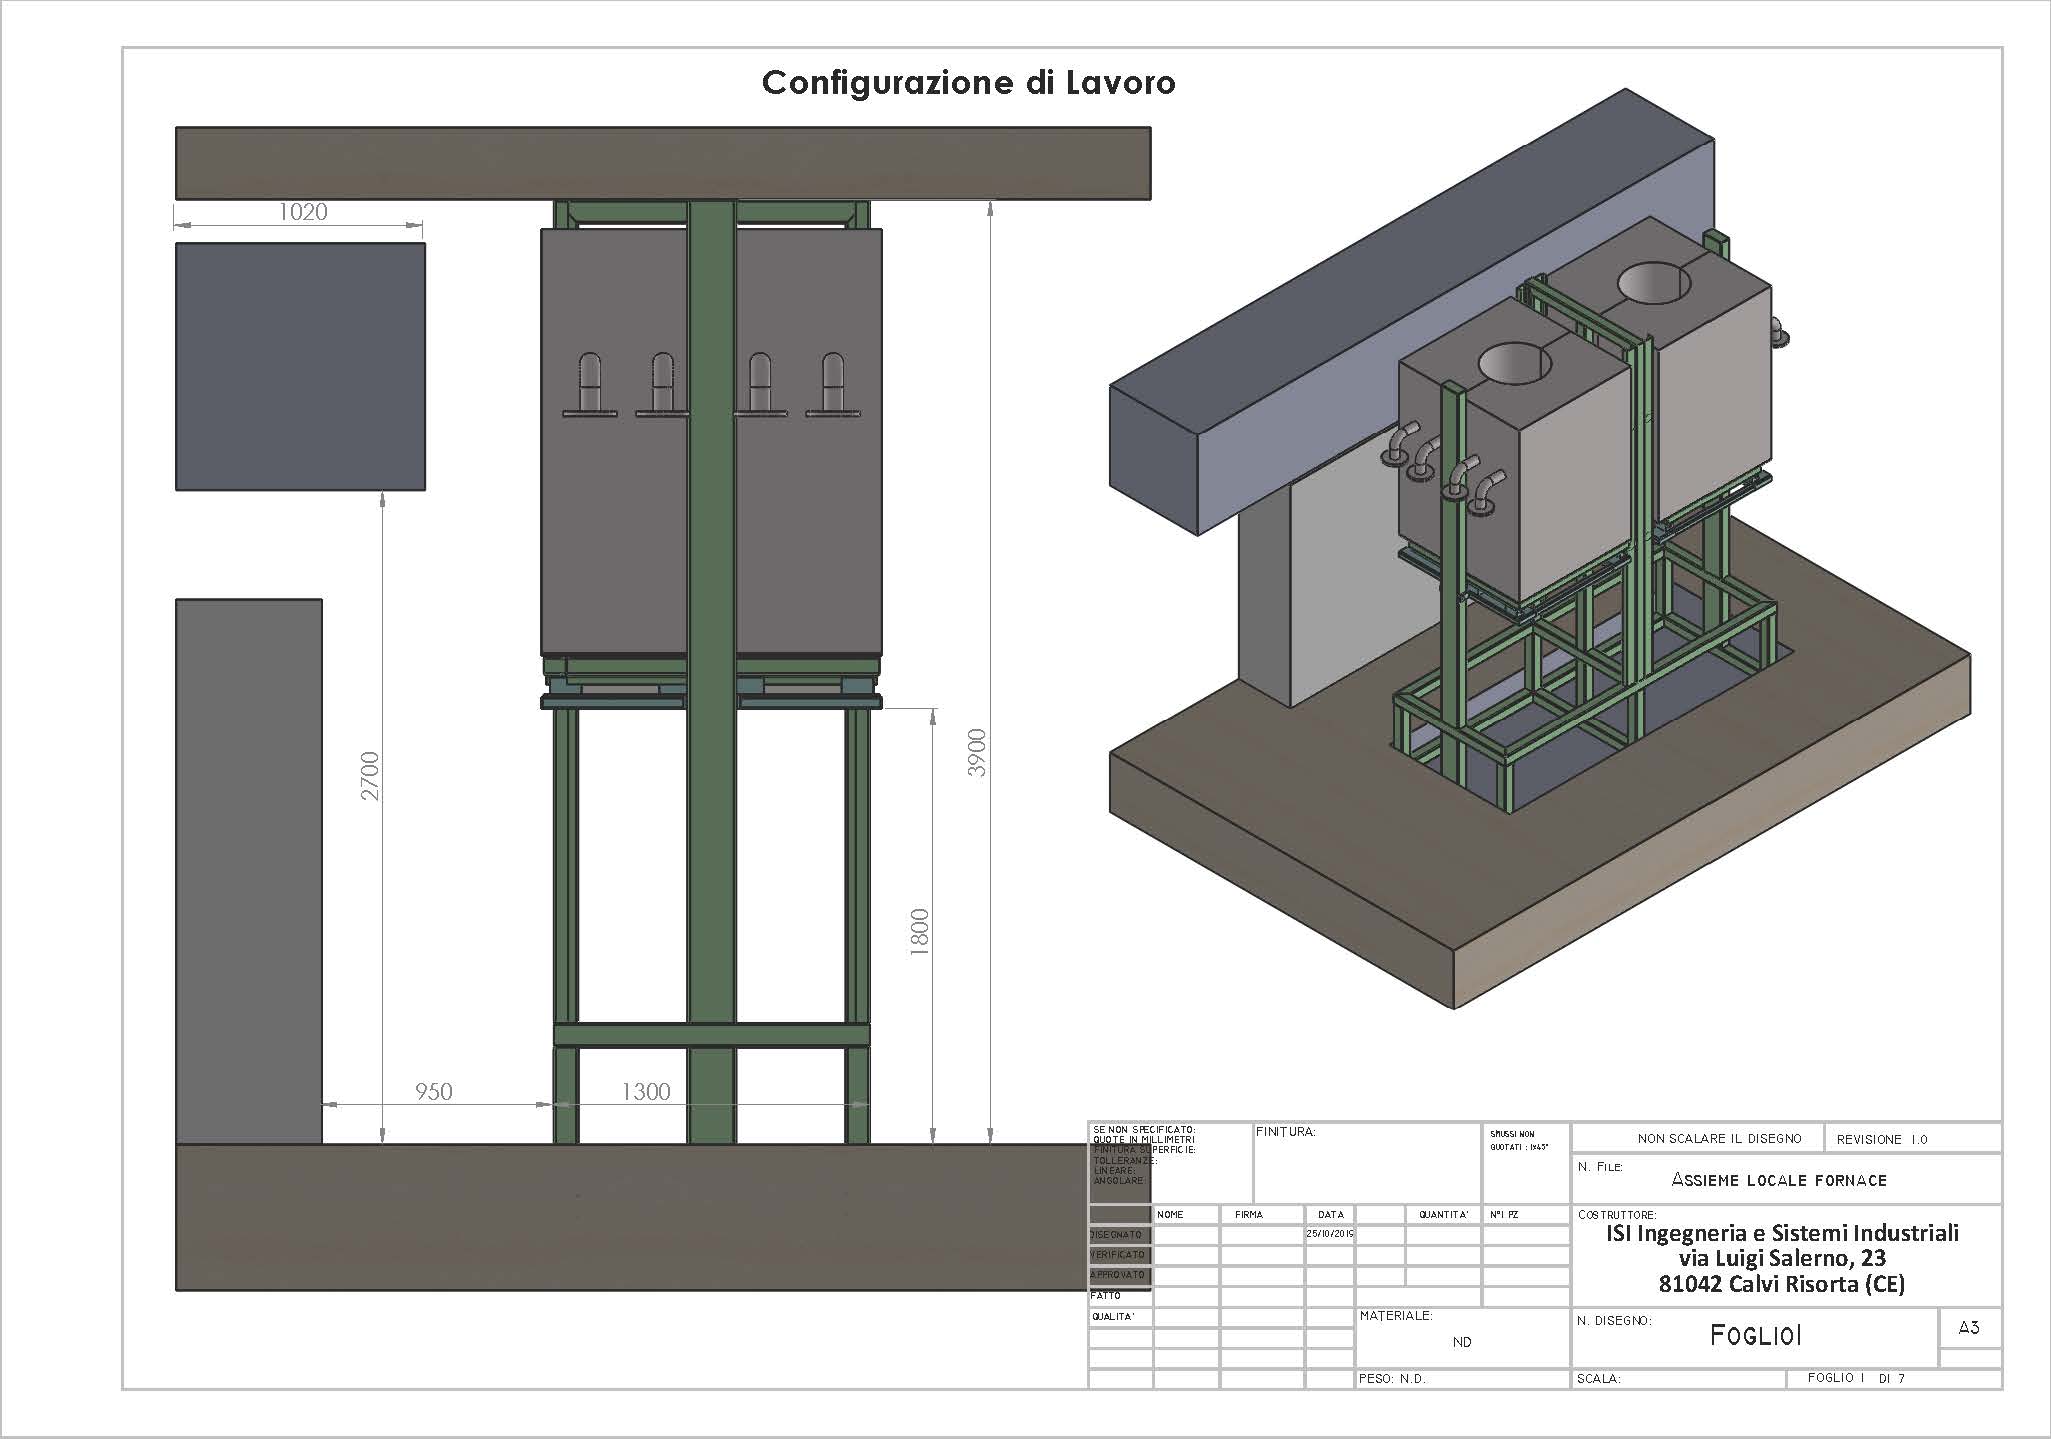
Task: Click the "FINITURA:" label
Action: click(x=1285, y=1132)
